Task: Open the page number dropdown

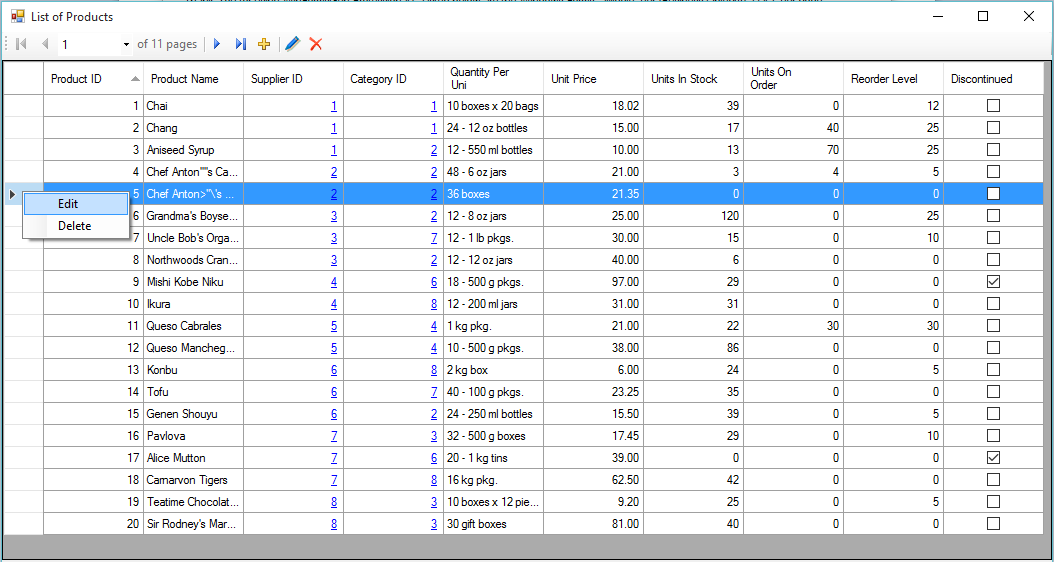Action: [126, 45]
